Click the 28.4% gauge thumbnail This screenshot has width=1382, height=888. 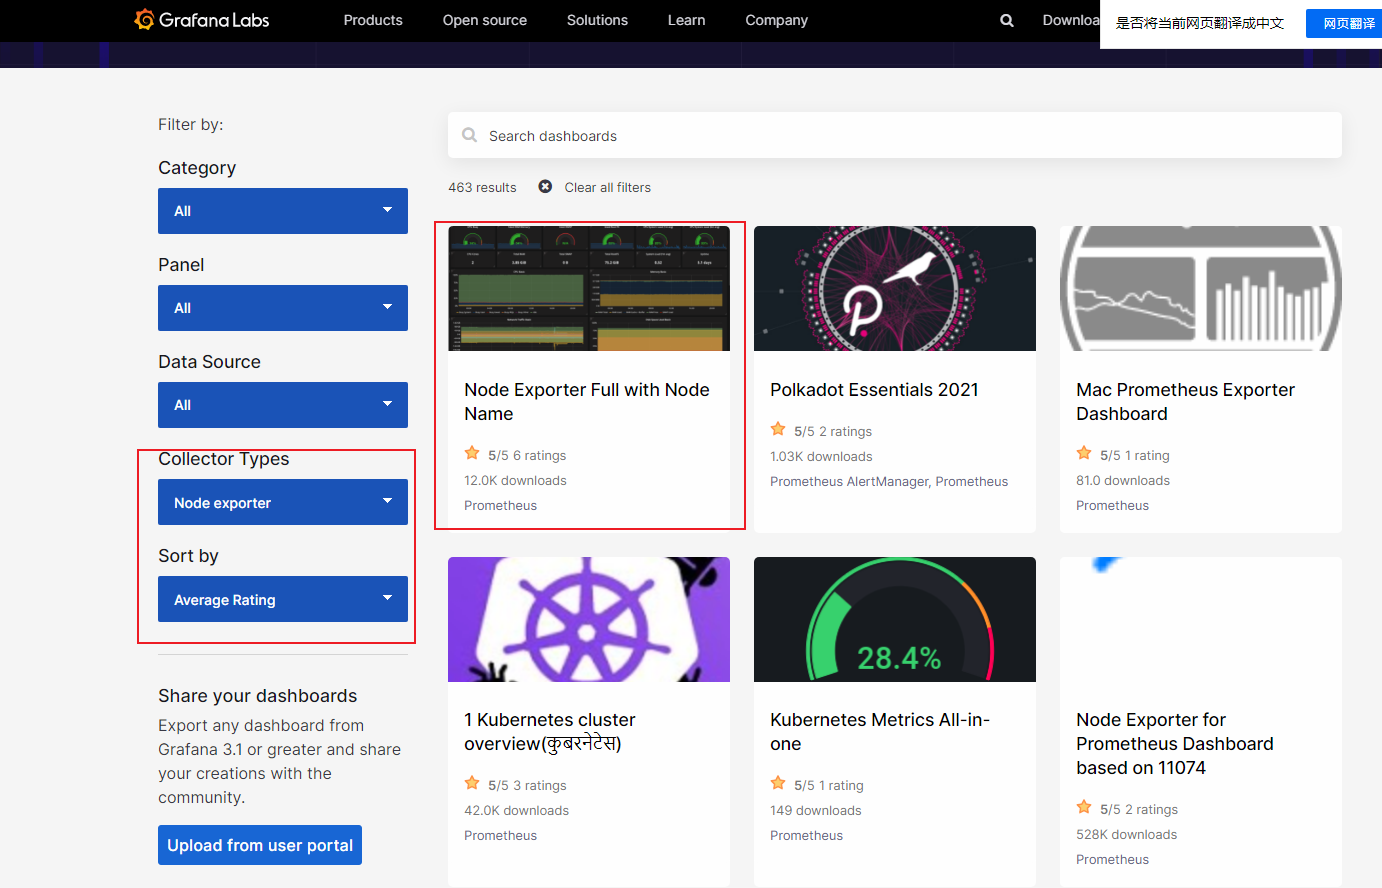click(895, 619)
